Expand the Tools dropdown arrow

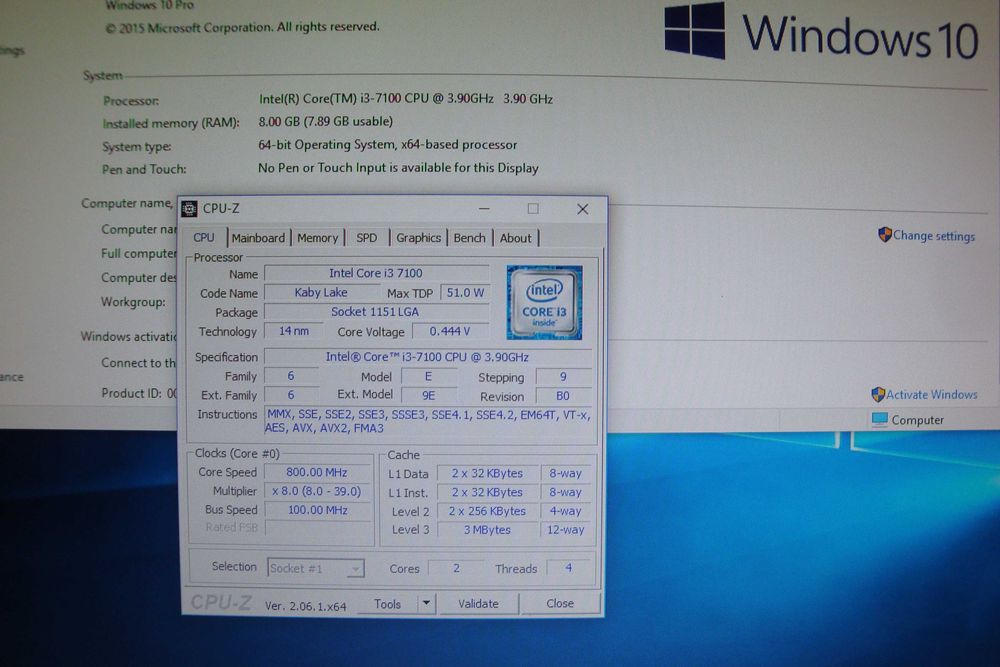pos(427,603)
